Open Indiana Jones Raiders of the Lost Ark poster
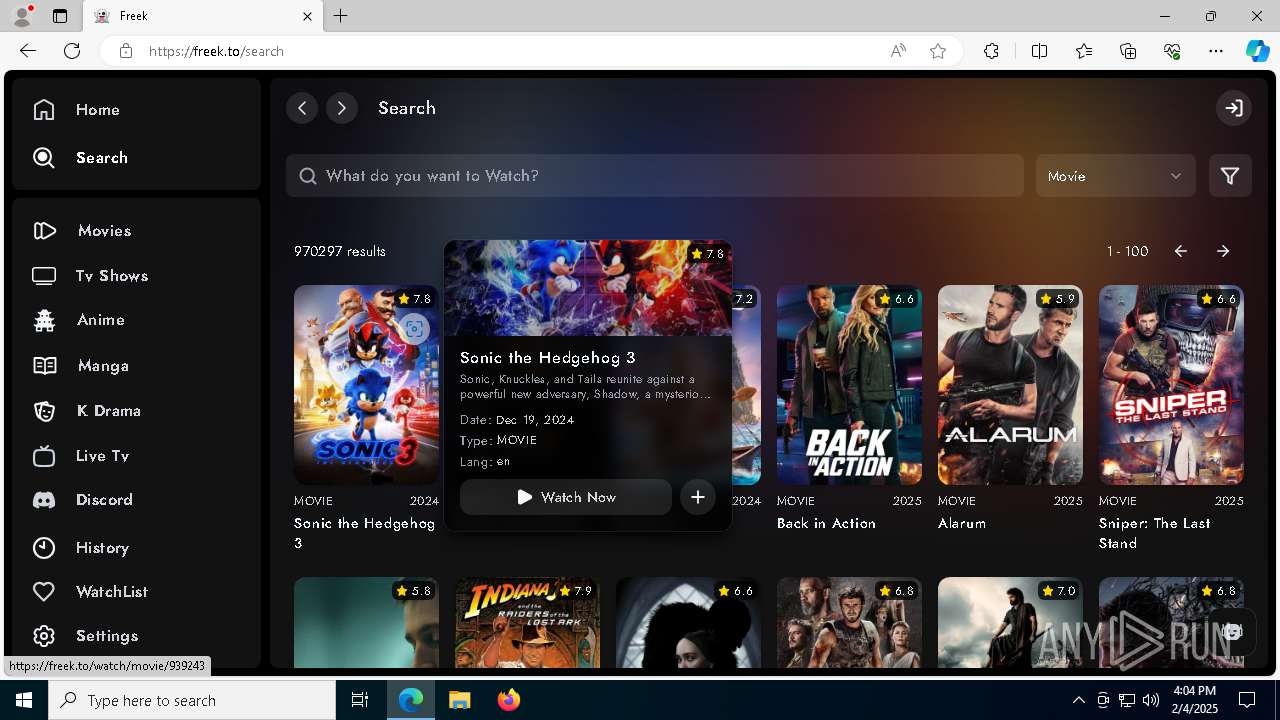The image size is (1280, 720). click(527, 622)
